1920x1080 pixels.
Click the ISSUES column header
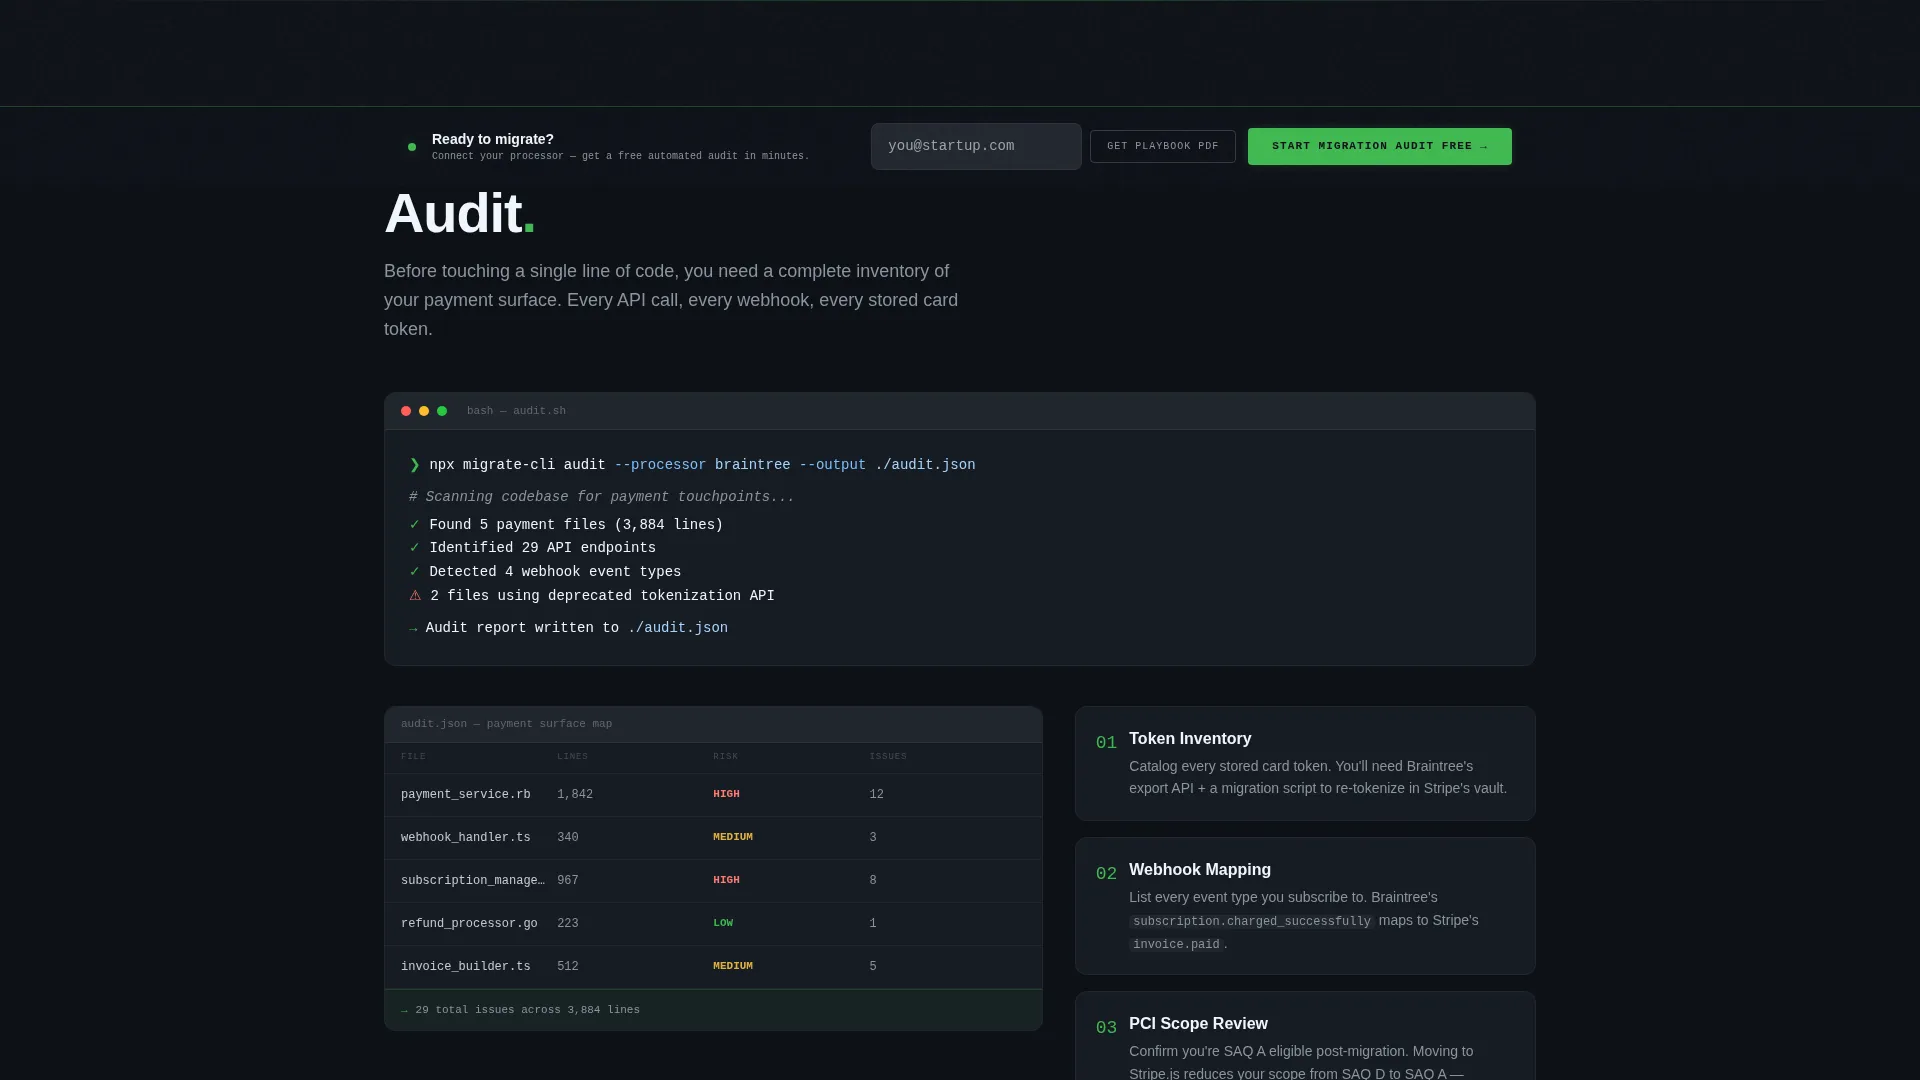click(x=888, y=757)
